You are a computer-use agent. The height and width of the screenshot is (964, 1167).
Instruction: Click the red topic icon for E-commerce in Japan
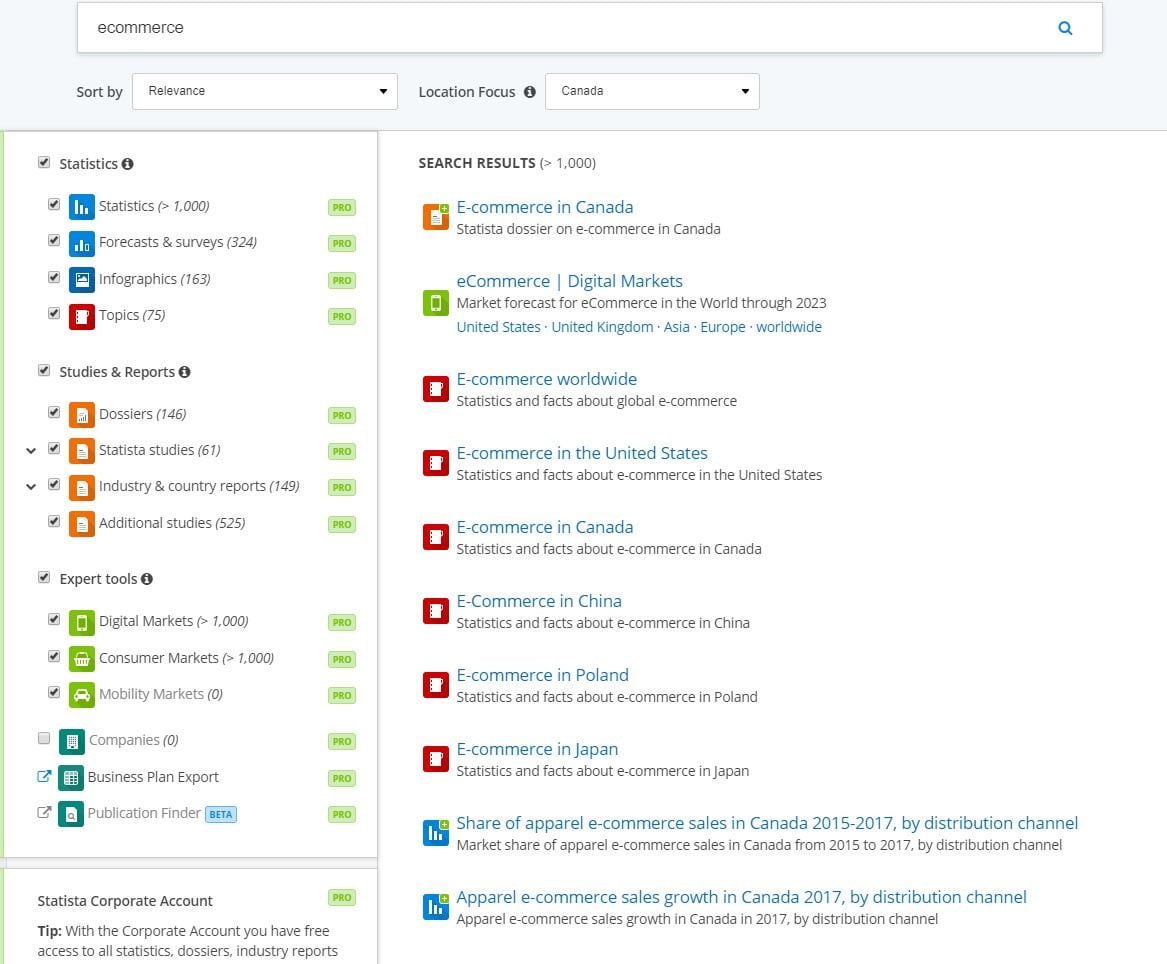click(x=436, y=759)
